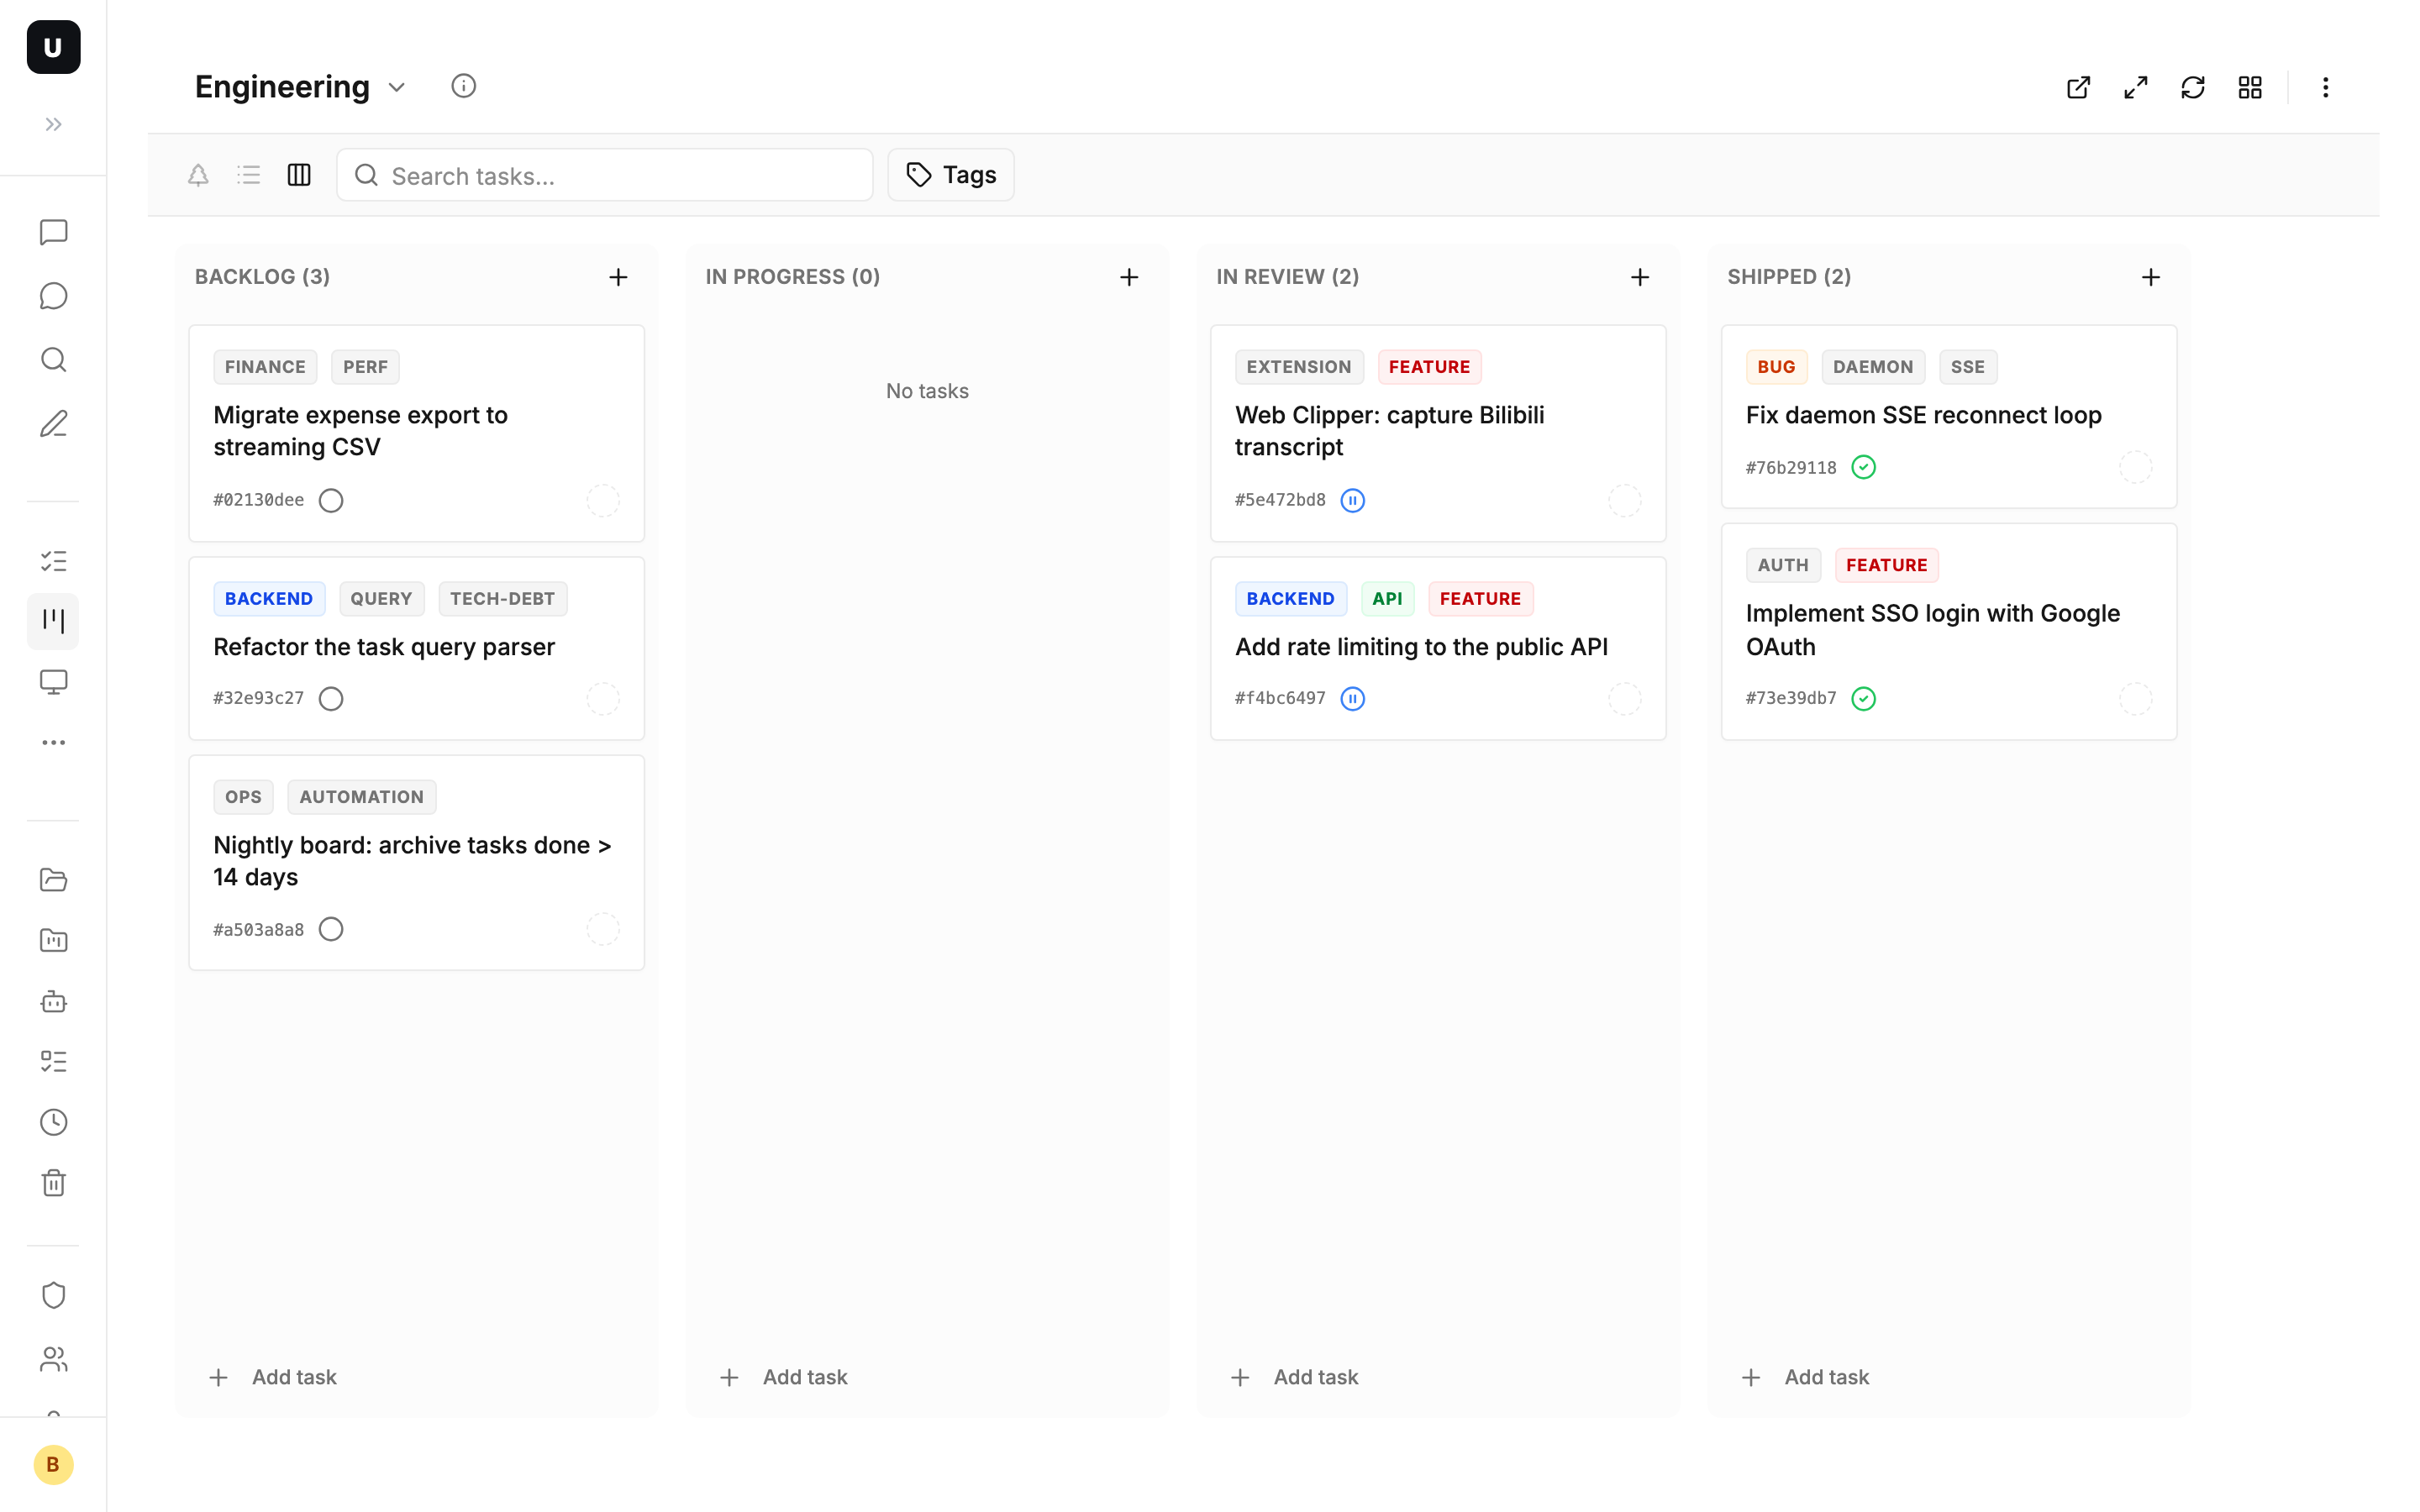Screen dimensions: 2420x1512
Task: Open the lower checkbox list sidebar icon
Action: (x=53, y=1061)
